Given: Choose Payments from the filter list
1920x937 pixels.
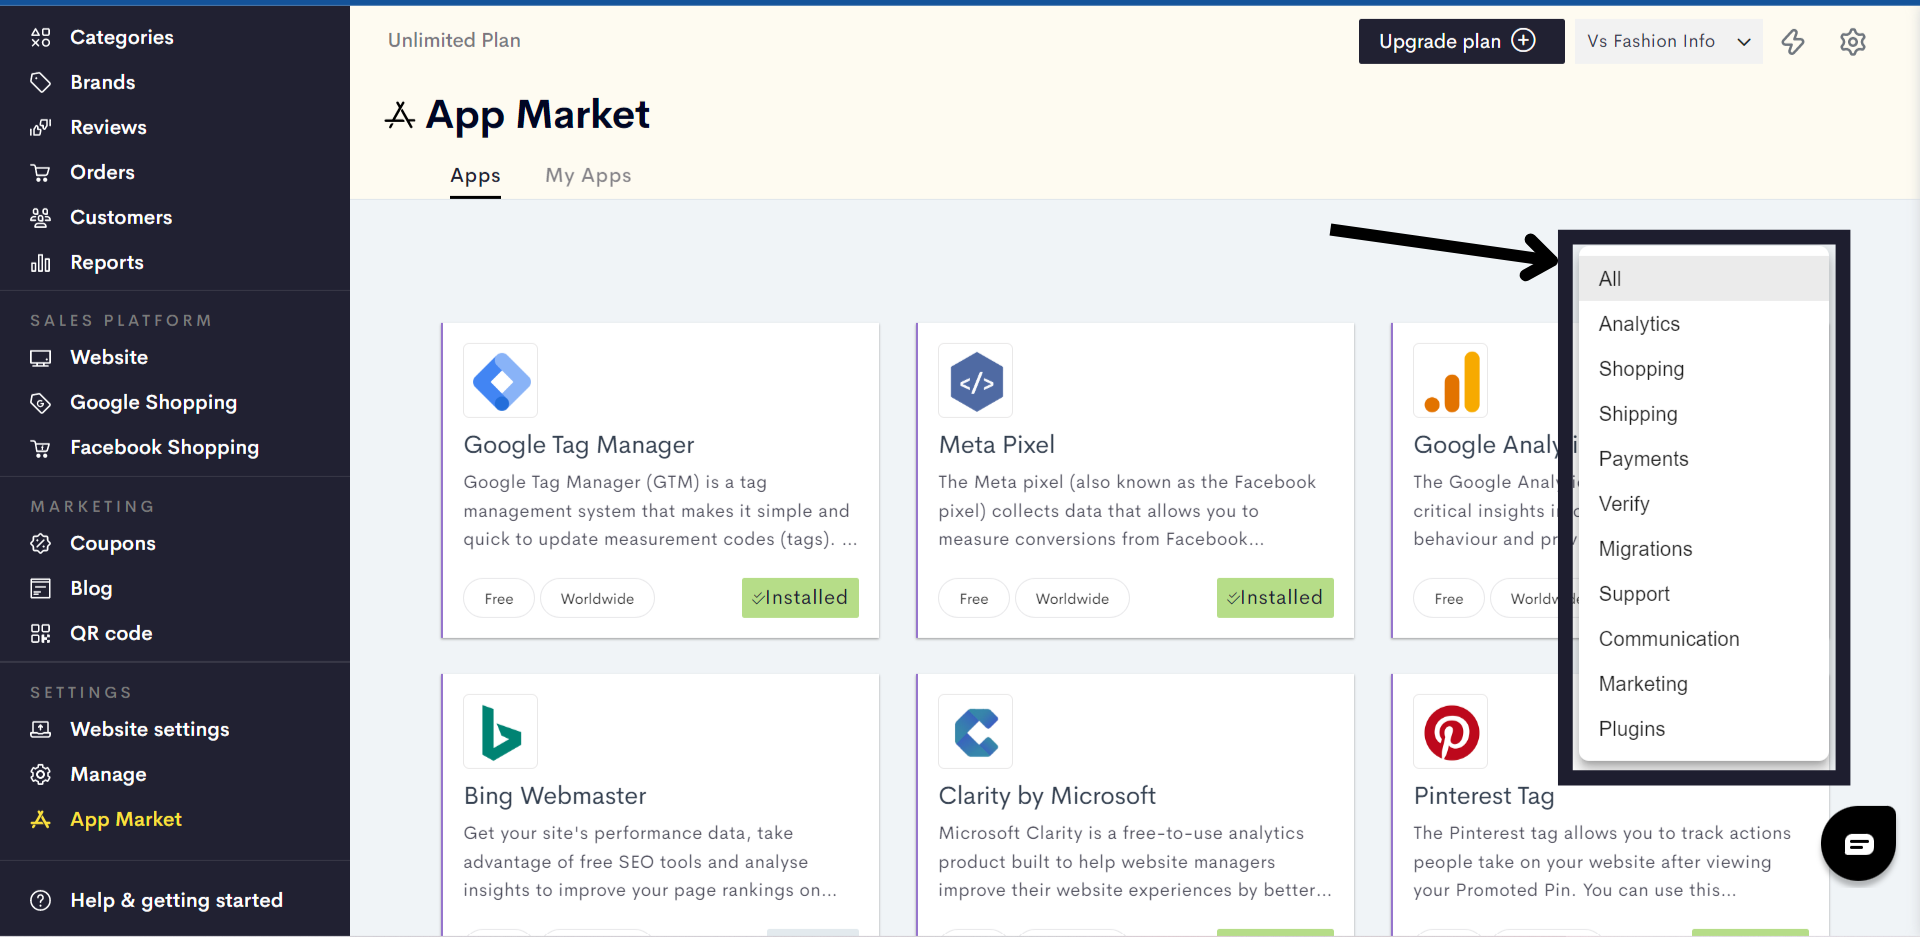Looking at the screenshot, I should [x=1704, y=459].
